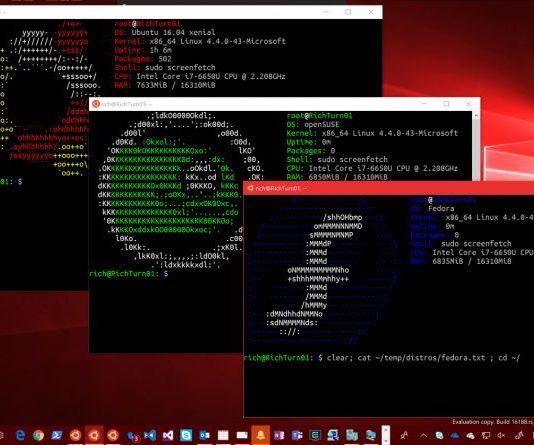
Task: Click 'OS: Ubuntu 16.04 xenial' text
Action: pyautogui.click(x=165, y=32)
